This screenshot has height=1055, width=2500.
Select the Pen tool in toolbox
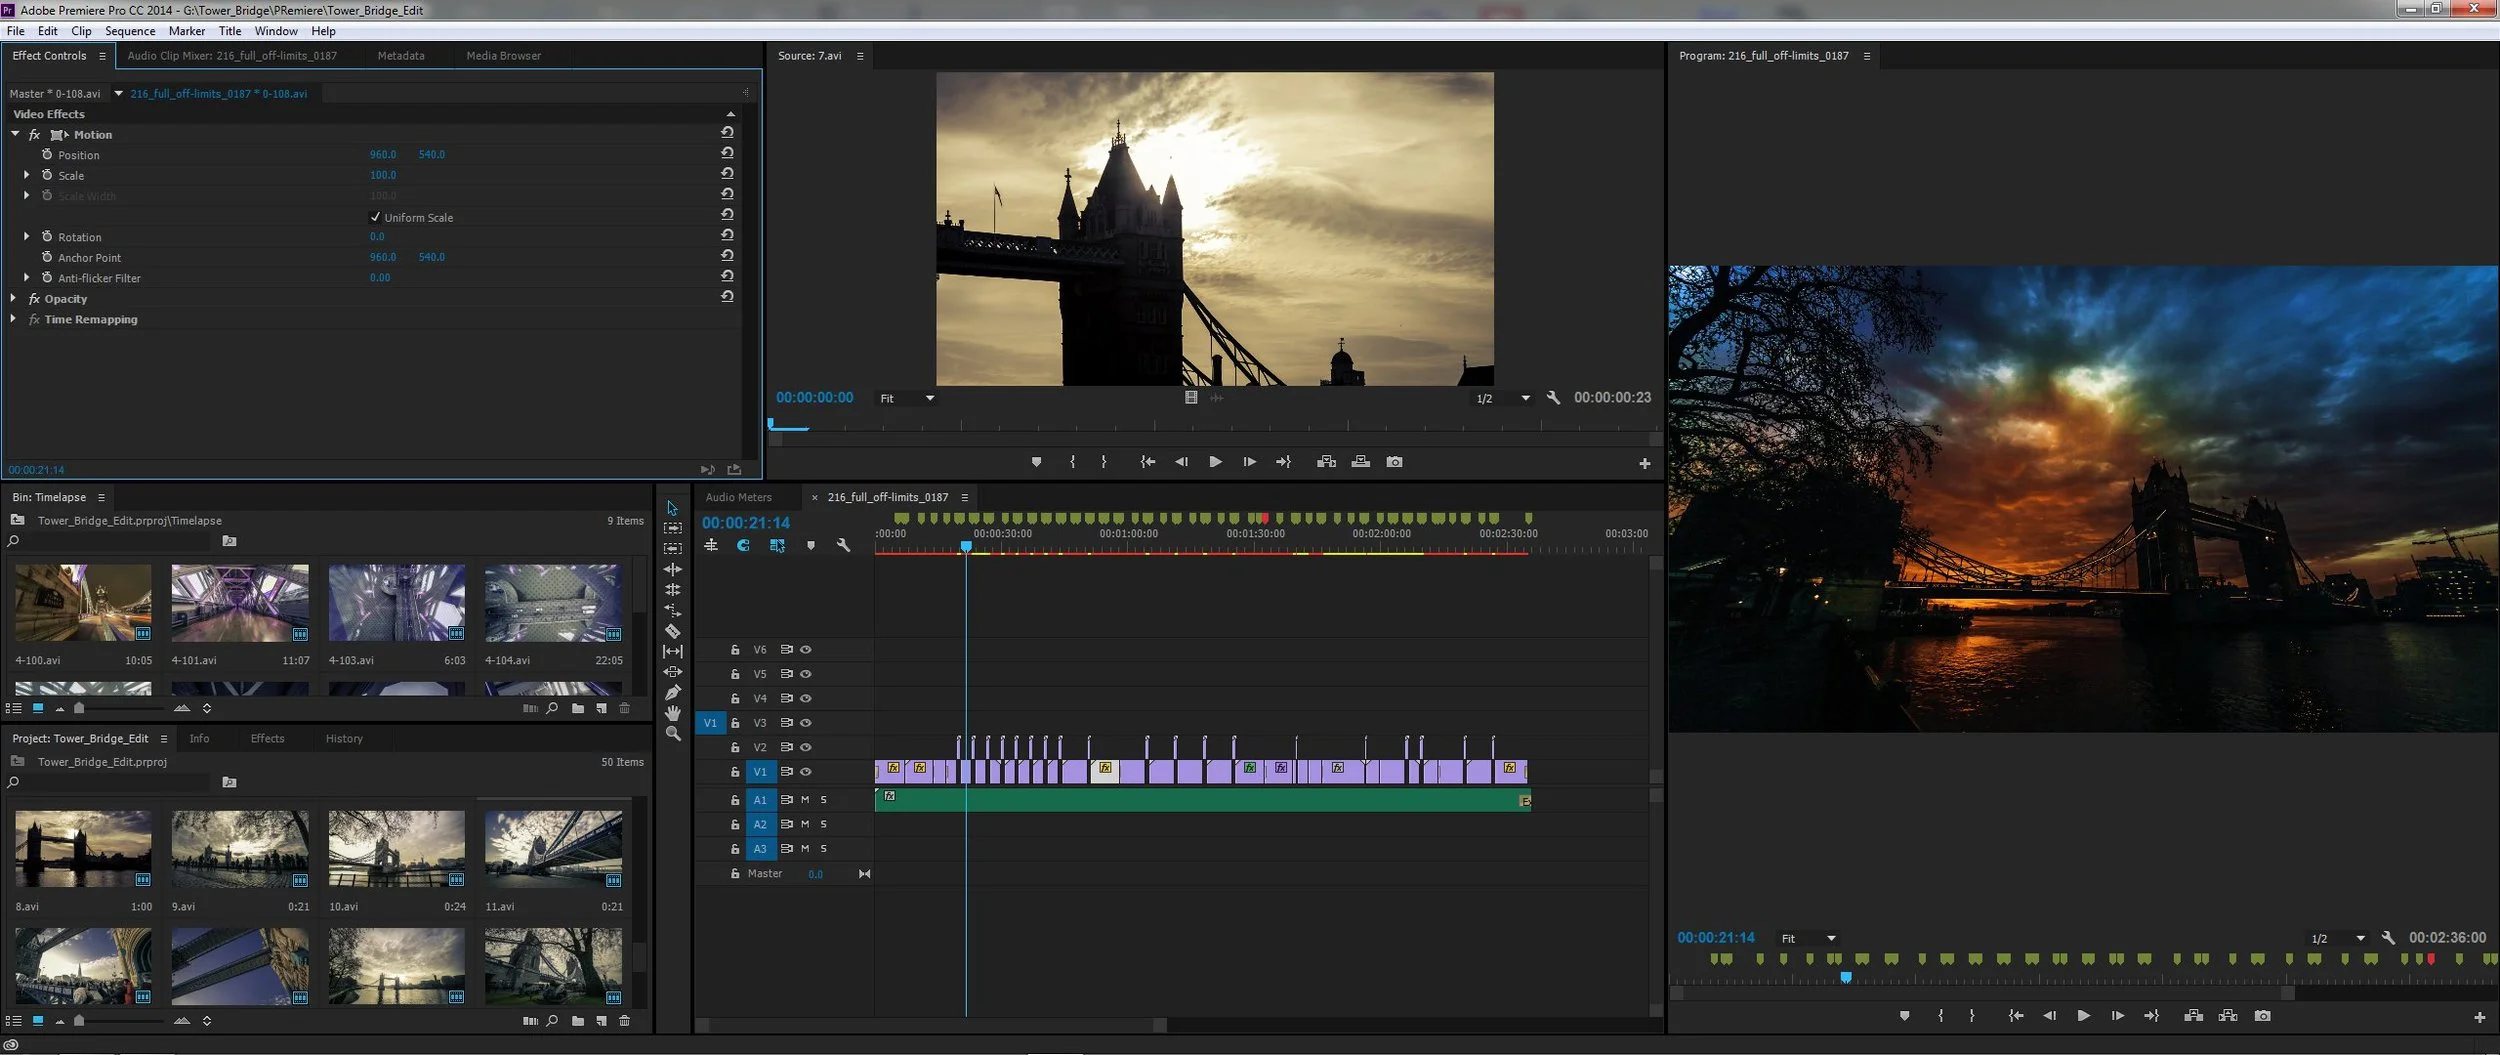(x=673, y=692)
